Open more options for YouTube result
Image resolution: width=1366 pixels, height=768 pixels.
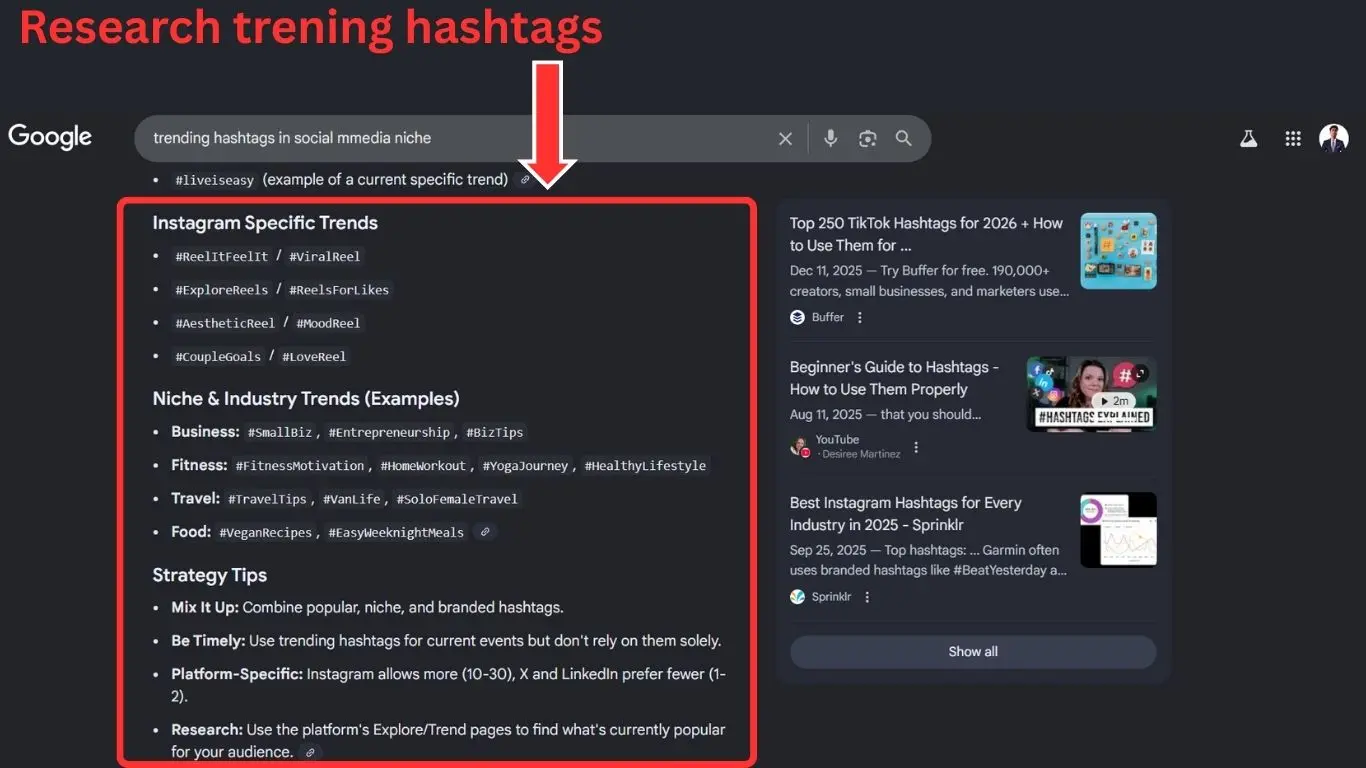tap(916, 447)
